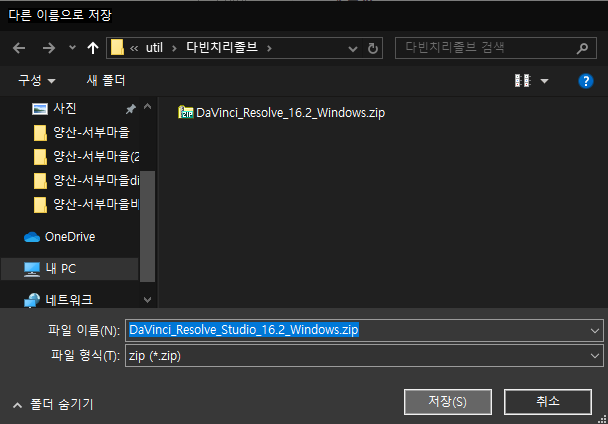Select 다빈치리졸브 in the address path

pyautogui.click(x=222, y=47)
